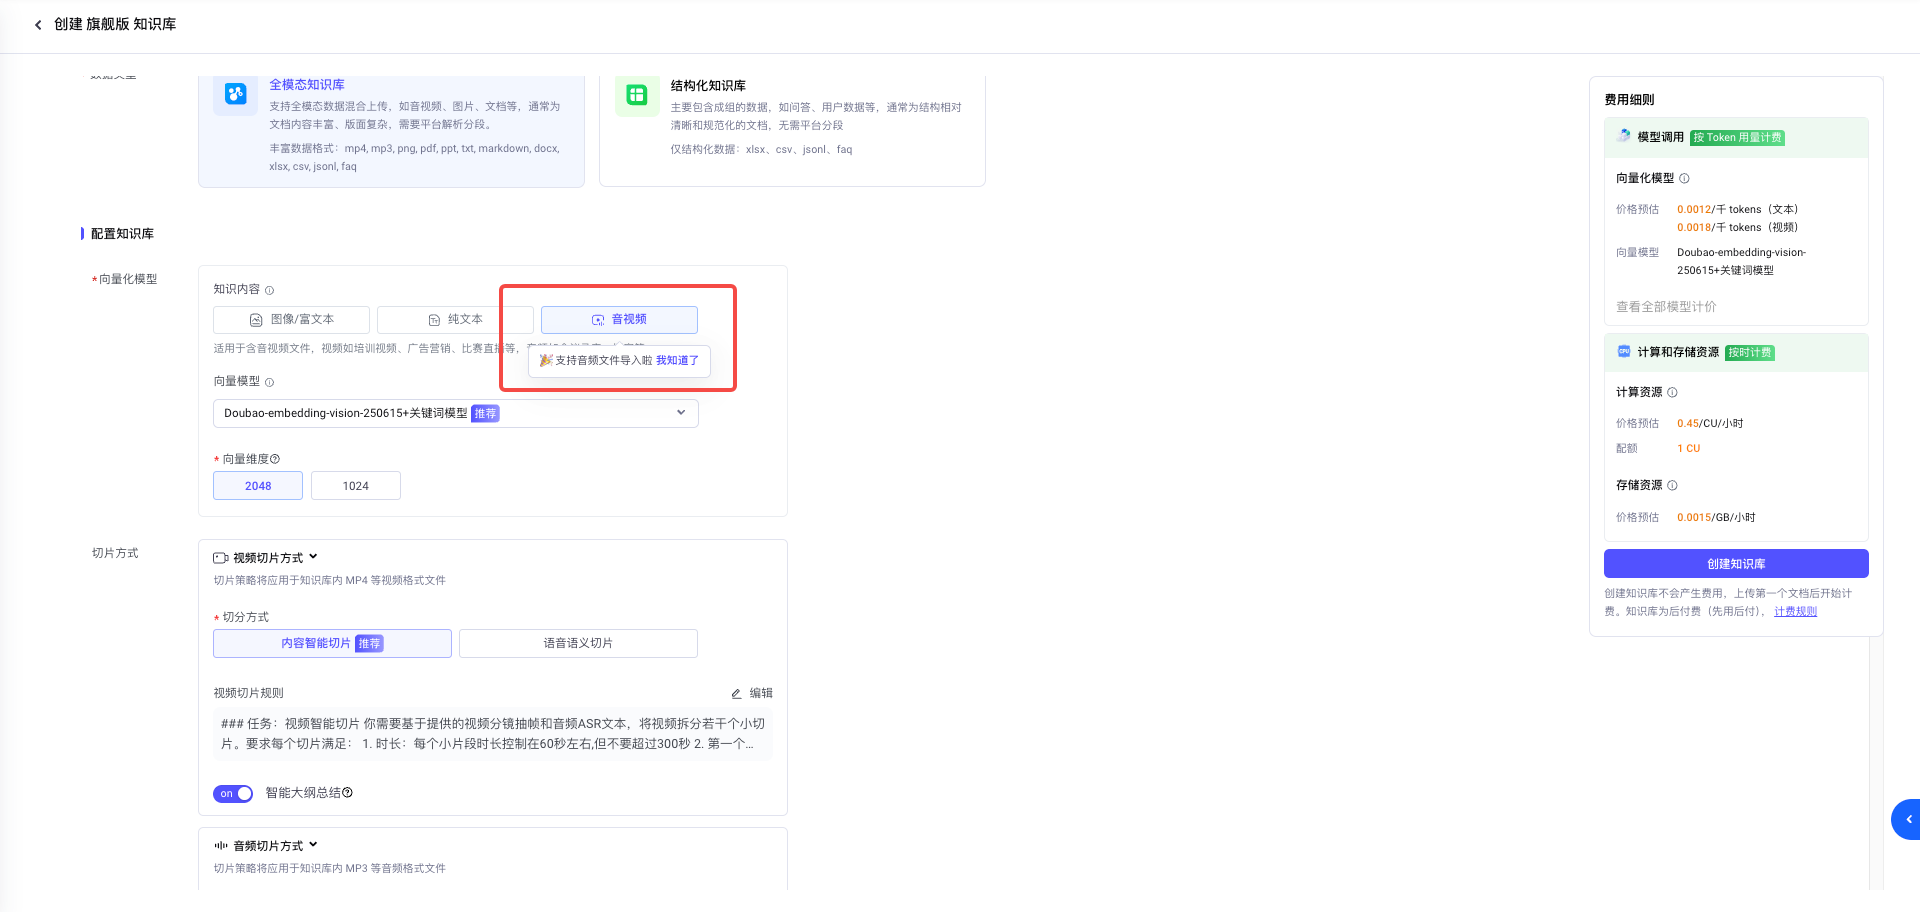This screenshot has height=912, width=1920.
Task: Click the 1 CU quota value
Action: coord(1688,449)
